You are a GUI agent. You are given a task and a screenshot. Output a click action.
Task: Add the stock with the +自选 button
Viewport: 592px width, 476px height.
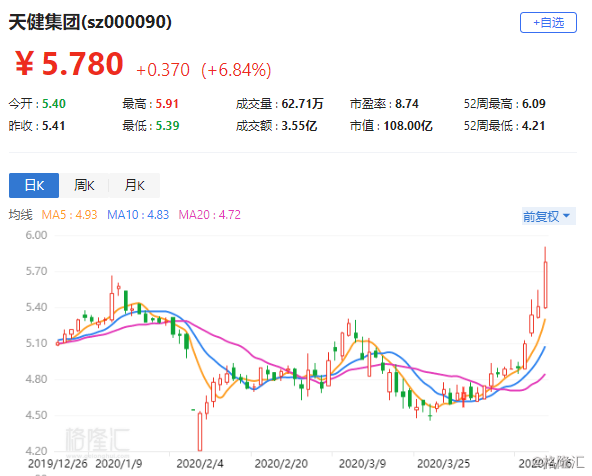tap(548, 23)
